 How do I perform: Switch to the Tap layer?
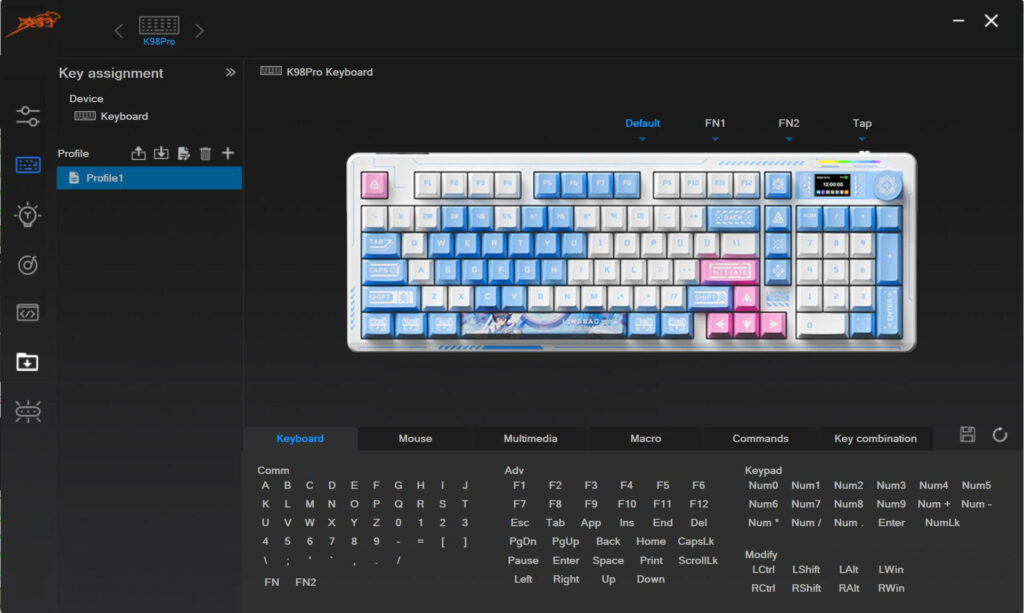tap(862, 123)
